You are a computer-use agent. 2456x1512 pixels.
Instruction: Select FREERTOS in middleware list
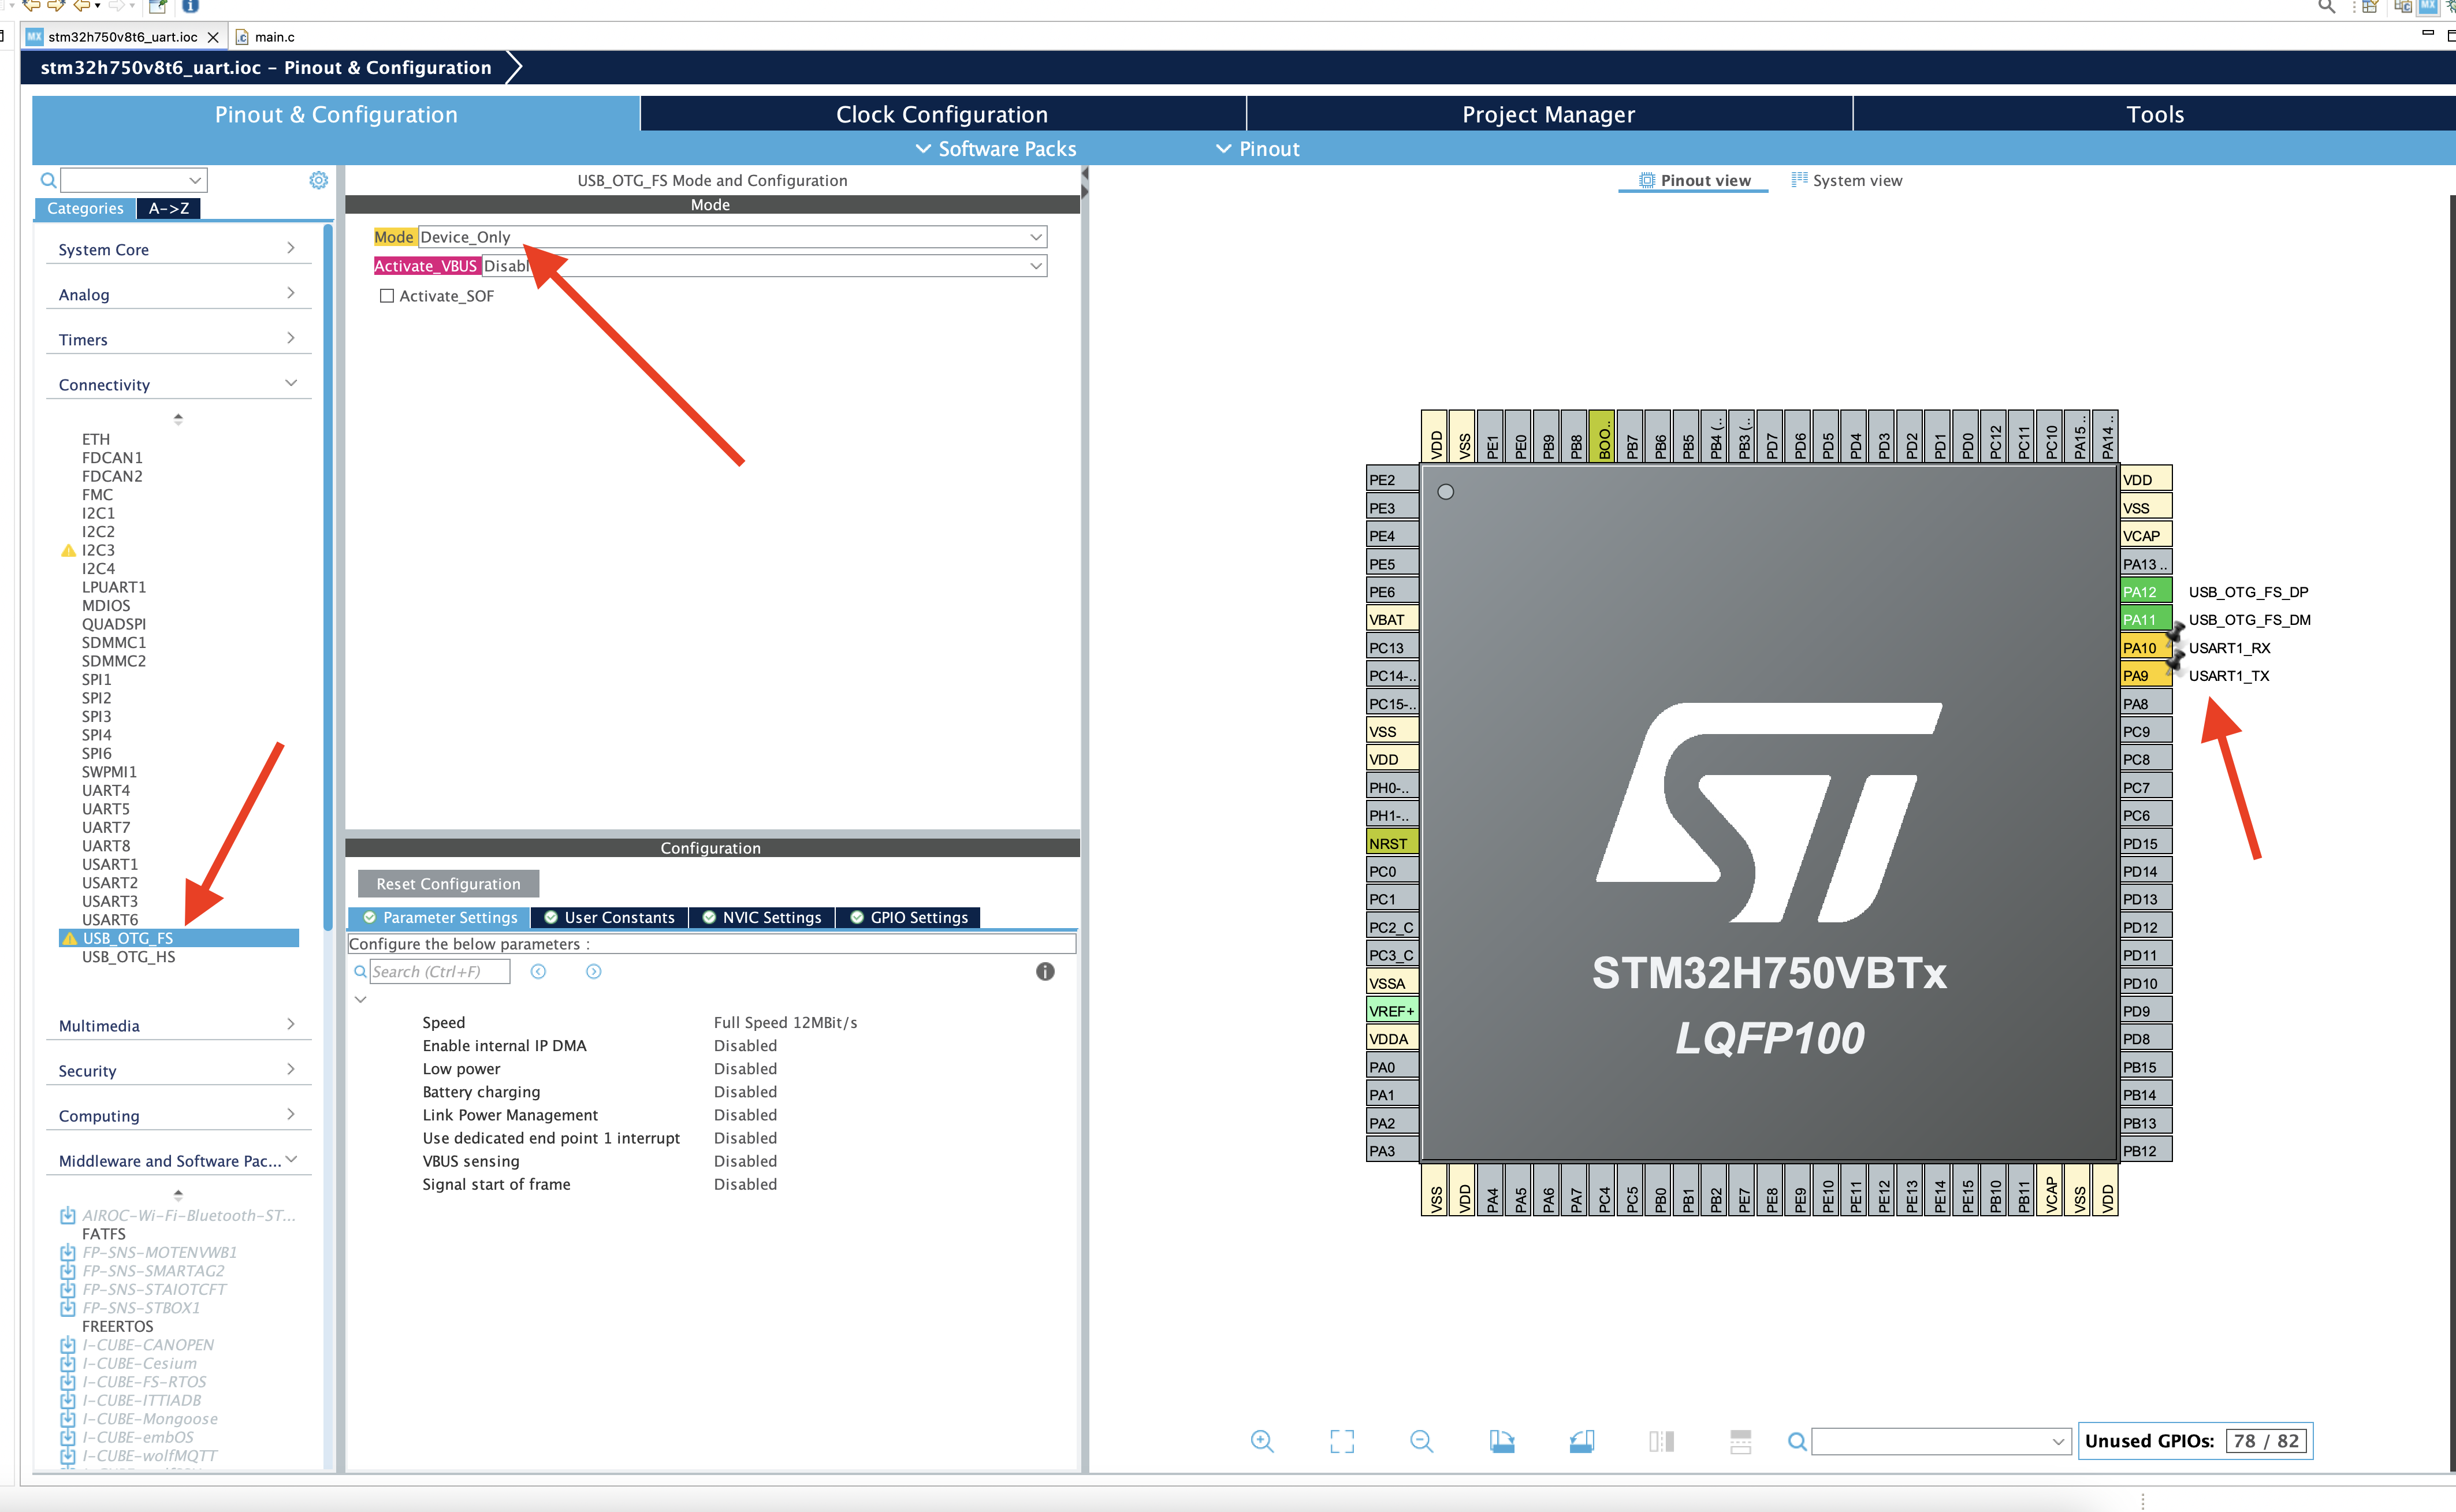tap(117, 1326)
